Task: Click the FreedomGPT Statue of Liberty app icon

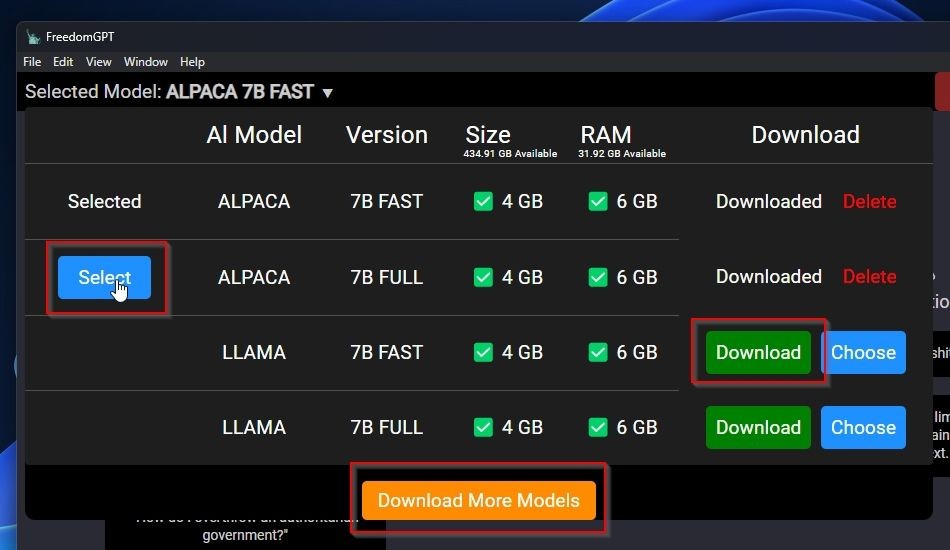Action: point(33,37)
